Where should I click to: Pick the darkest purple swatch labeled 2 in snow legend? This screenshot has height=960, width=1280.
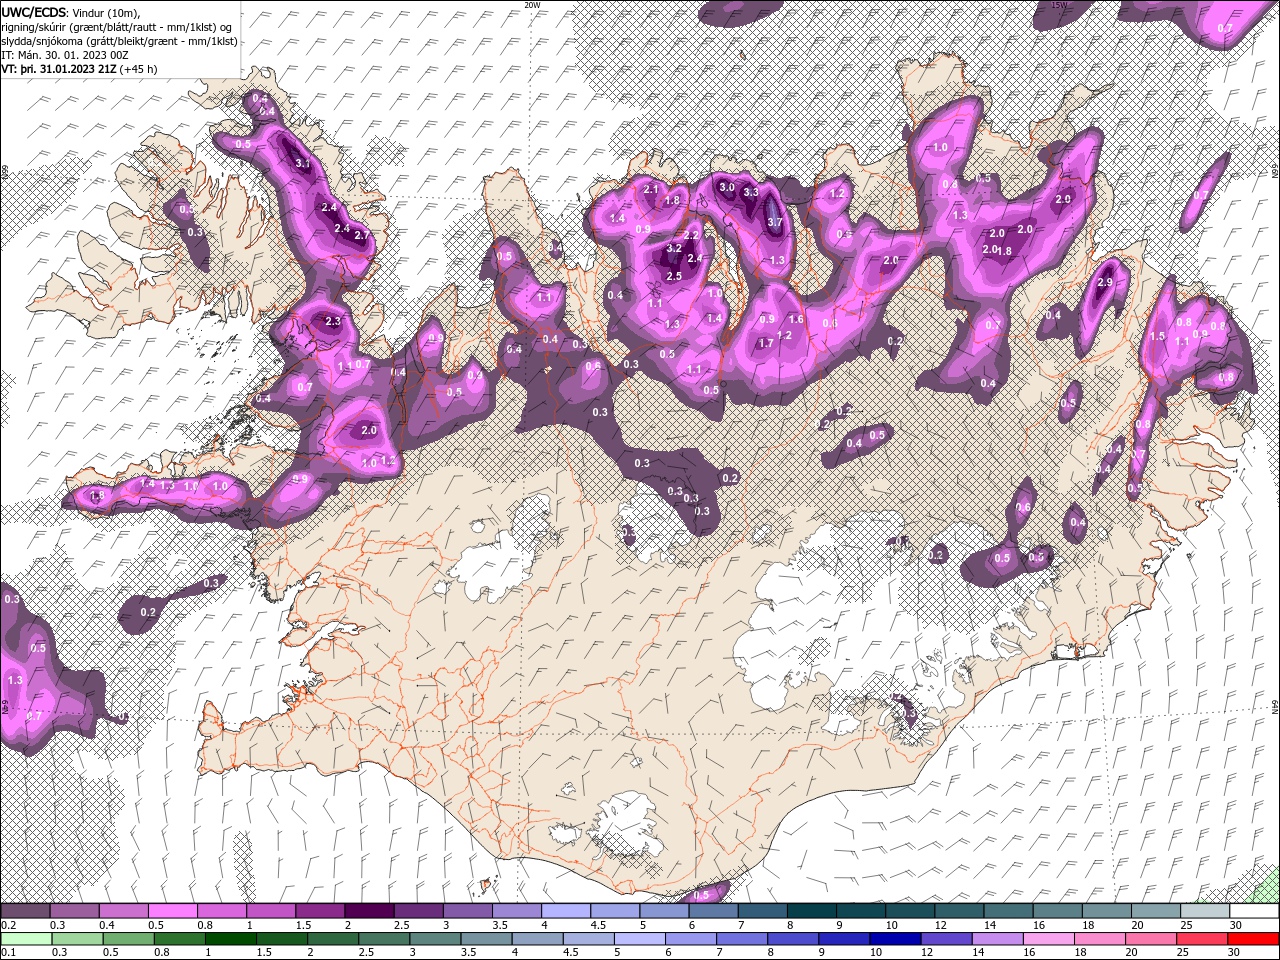pos(369,910)
